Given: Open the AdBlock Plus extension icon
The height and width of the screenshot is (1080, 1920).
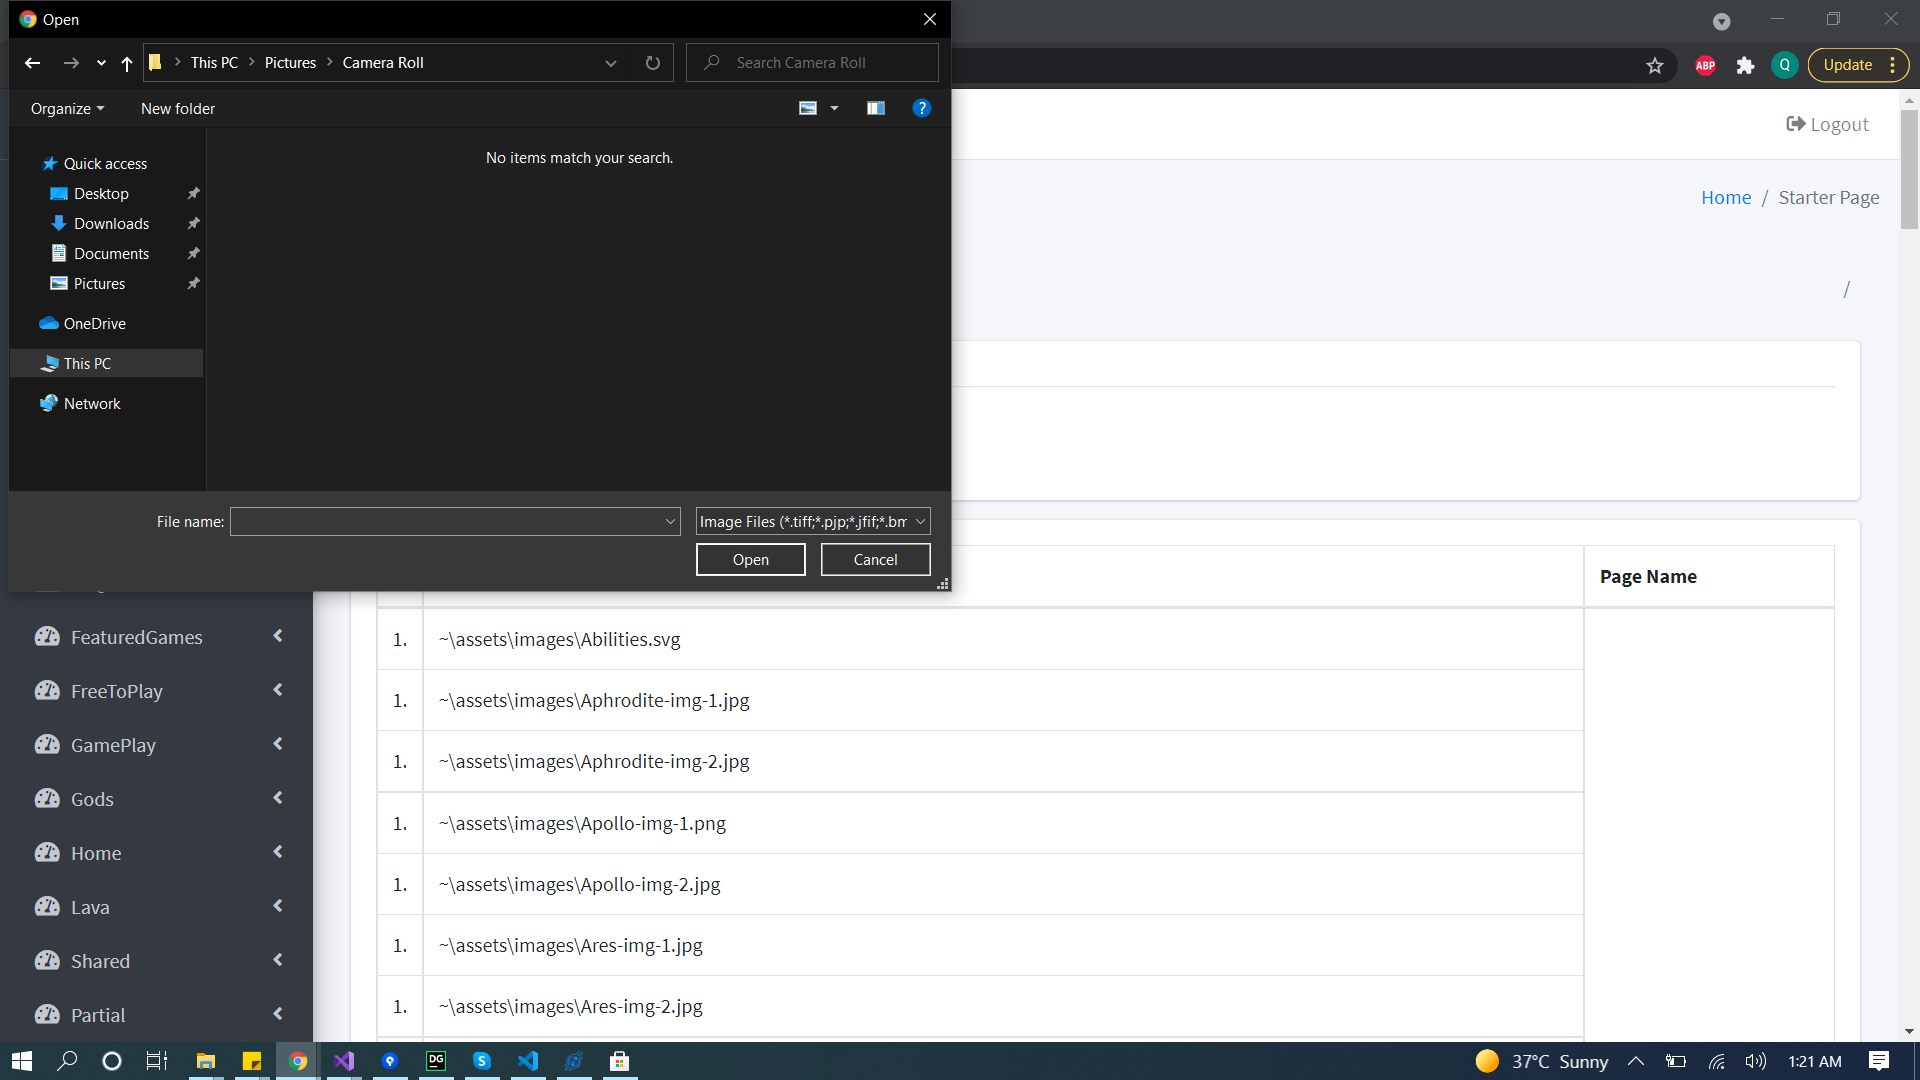Looking at the screenshot, I should [x=1706, y=65].
